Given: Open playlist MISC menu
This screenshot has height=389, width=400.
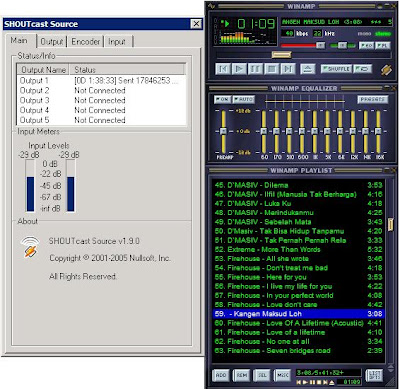Looking at the screenshot, I should (282, 375).
